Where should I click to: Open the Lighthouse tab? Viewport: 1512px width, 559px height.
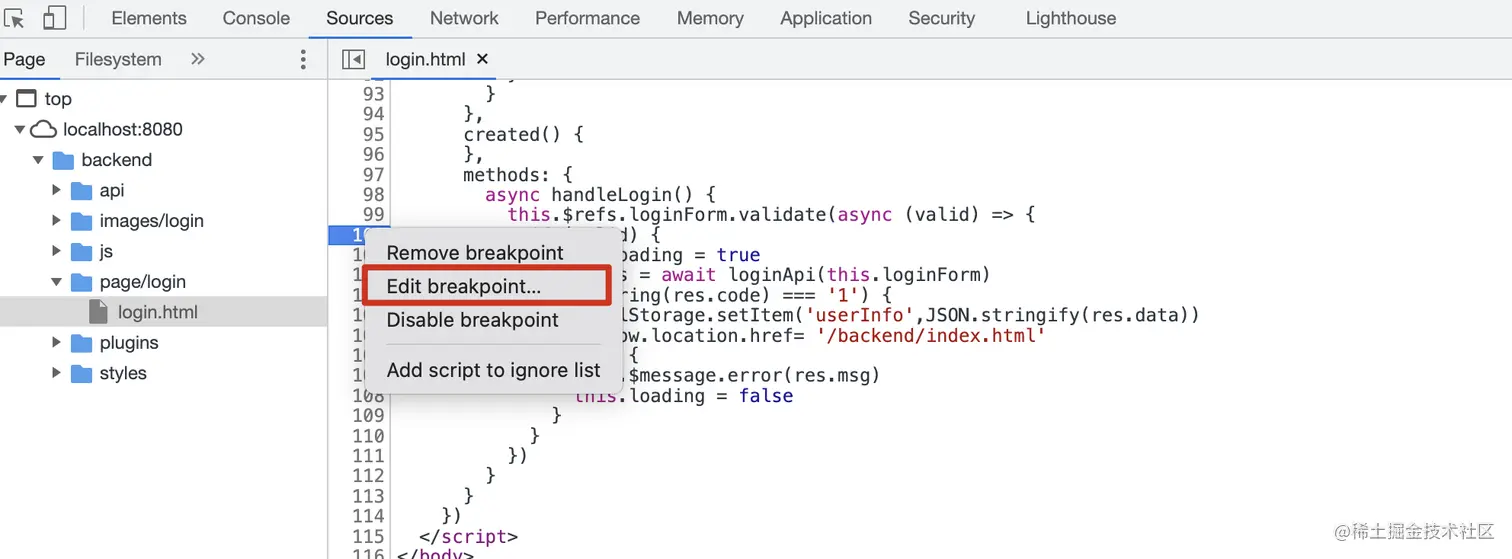[x=1071, y=18]
